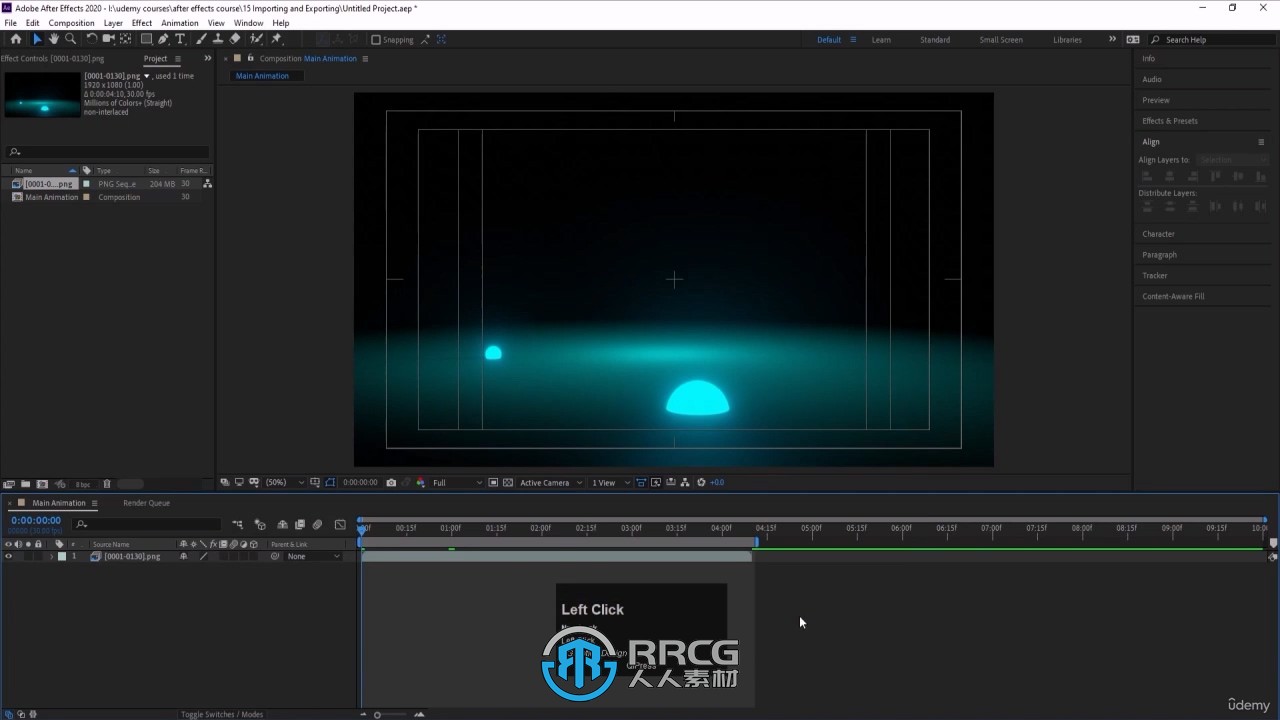Viewport: 1280px width, 720px height.
Task: Click the Draft 3D icon in timeline
Action: coord(260,524)
